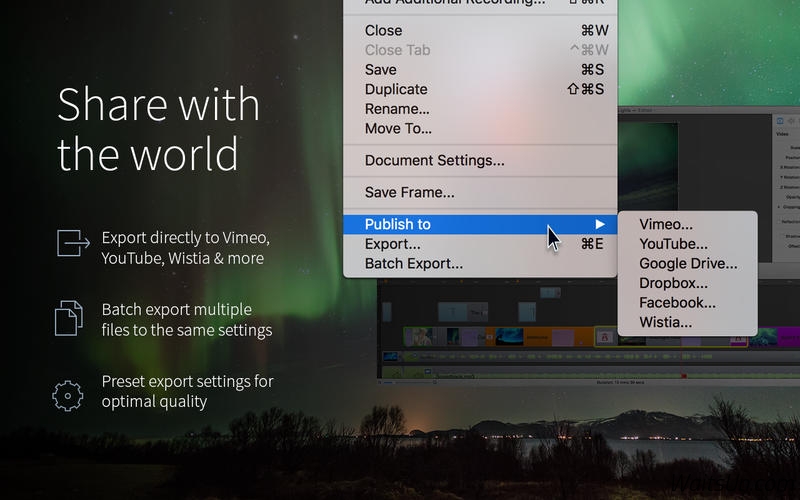Select Google Drive… in the submenu
Screen dimensions: 800x500
click(x=687, y=264)
